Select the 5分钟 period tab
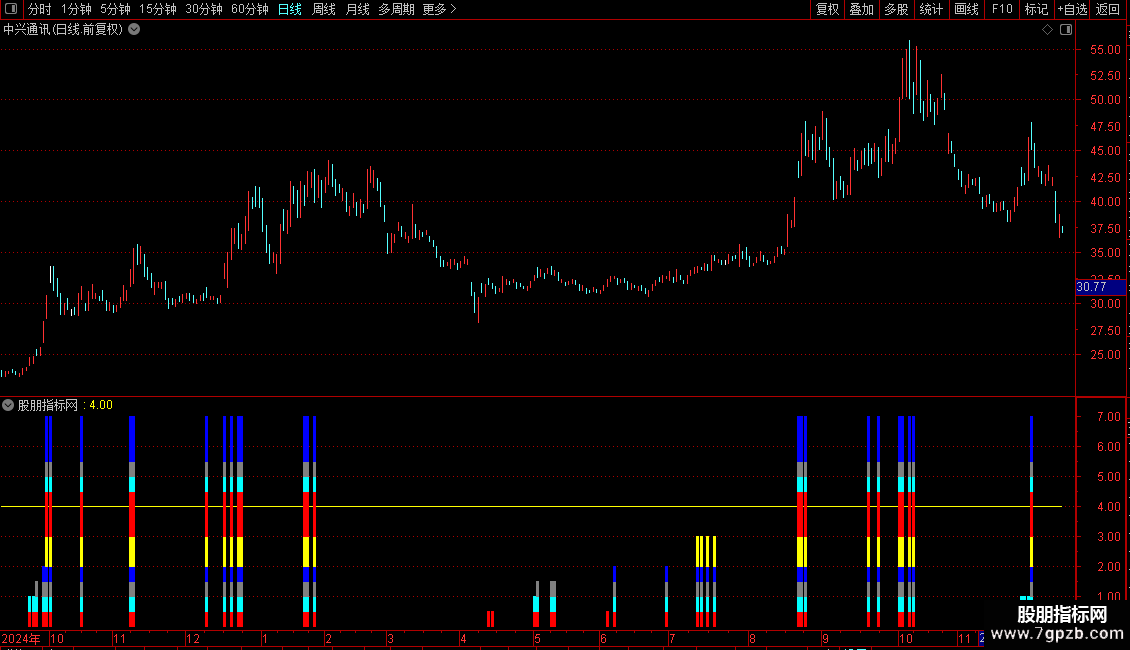 point(115,9)
